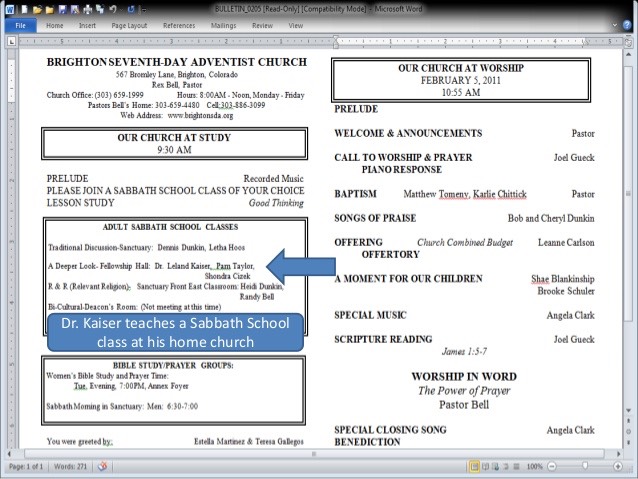Select Print Layout view button
The image size is (638, 479).
tap(474, 466)
